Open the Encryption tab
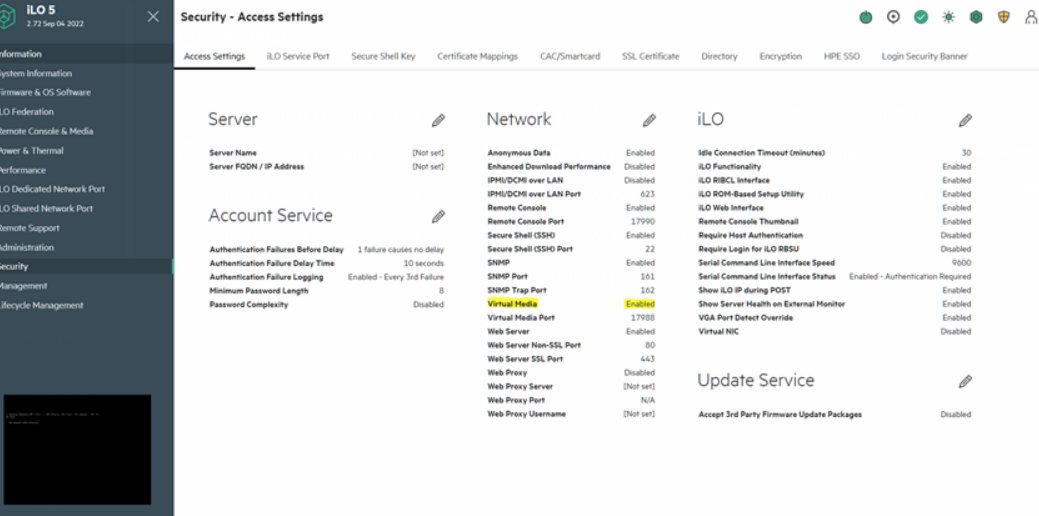1039x516 pixels. coord(781,56)
